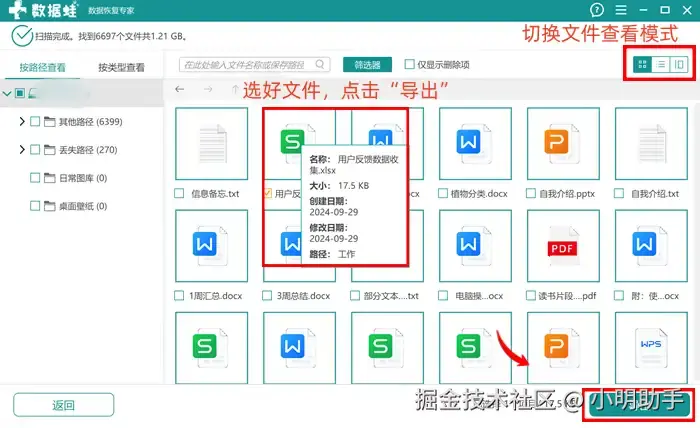Check the 植物分类.docx checkbox
700x428 pixels.
pyautogui.click(x=443, y=194)
